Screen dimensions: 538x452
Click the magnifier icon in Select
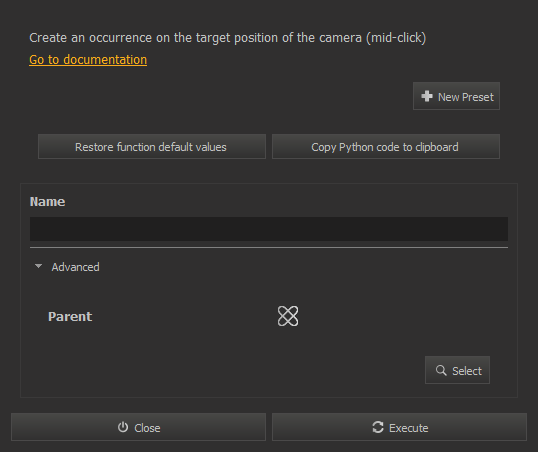point(441,370)
